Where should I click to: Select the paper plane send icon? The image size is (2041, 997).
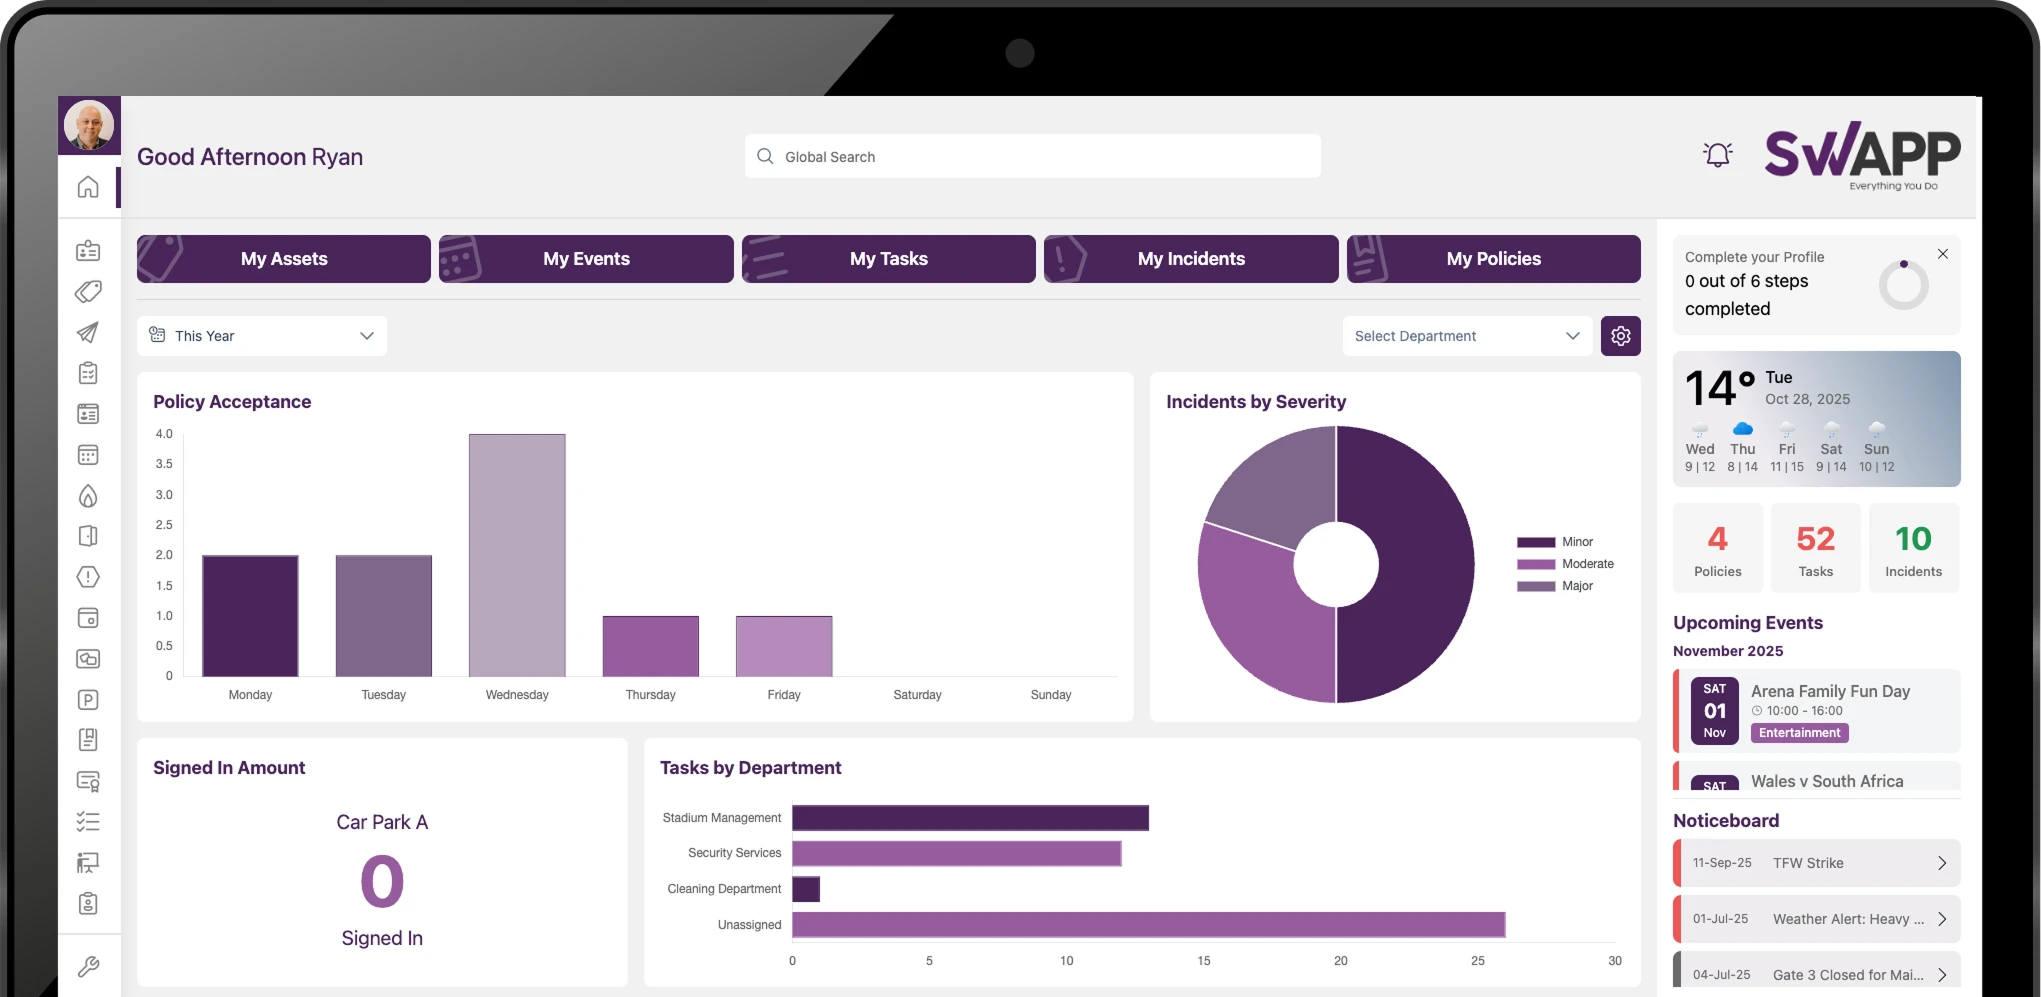click(x=88, y=332)
